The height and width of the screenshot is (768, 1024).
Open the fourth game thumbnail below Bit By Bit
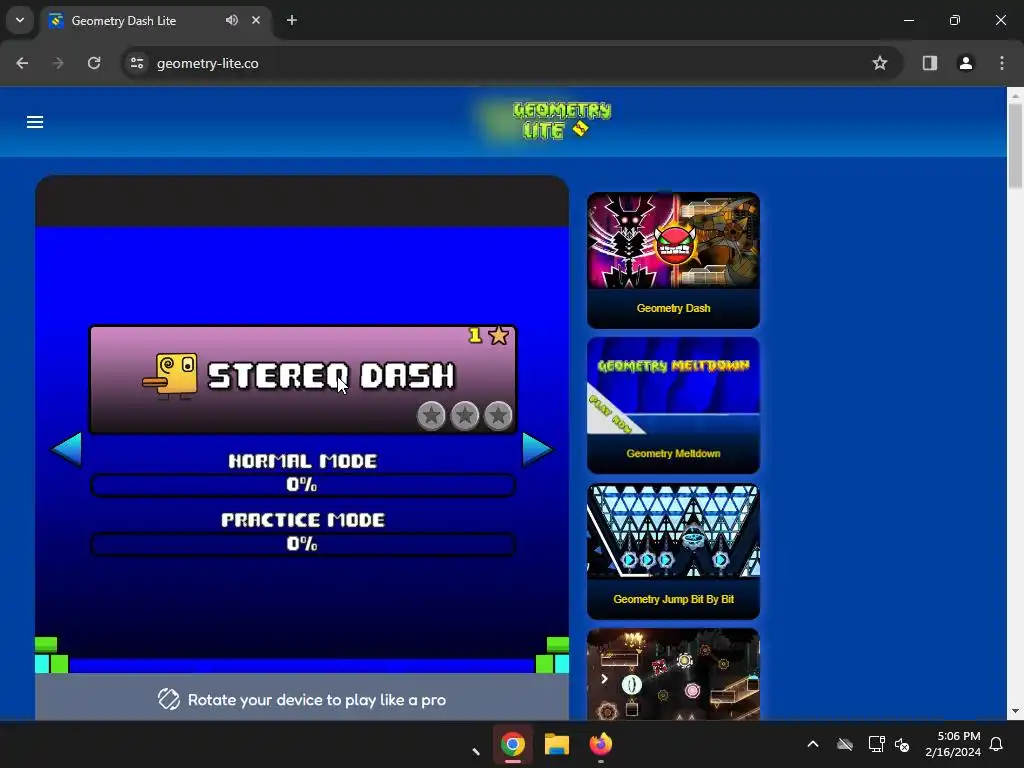673,675
